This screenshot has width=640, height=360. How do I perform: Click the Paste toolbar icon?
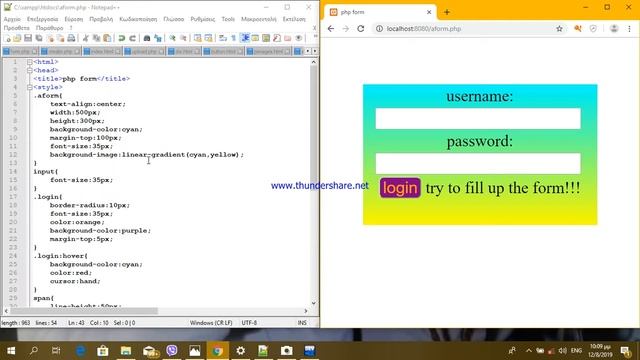pyautogui.click(x=107, y=38)
